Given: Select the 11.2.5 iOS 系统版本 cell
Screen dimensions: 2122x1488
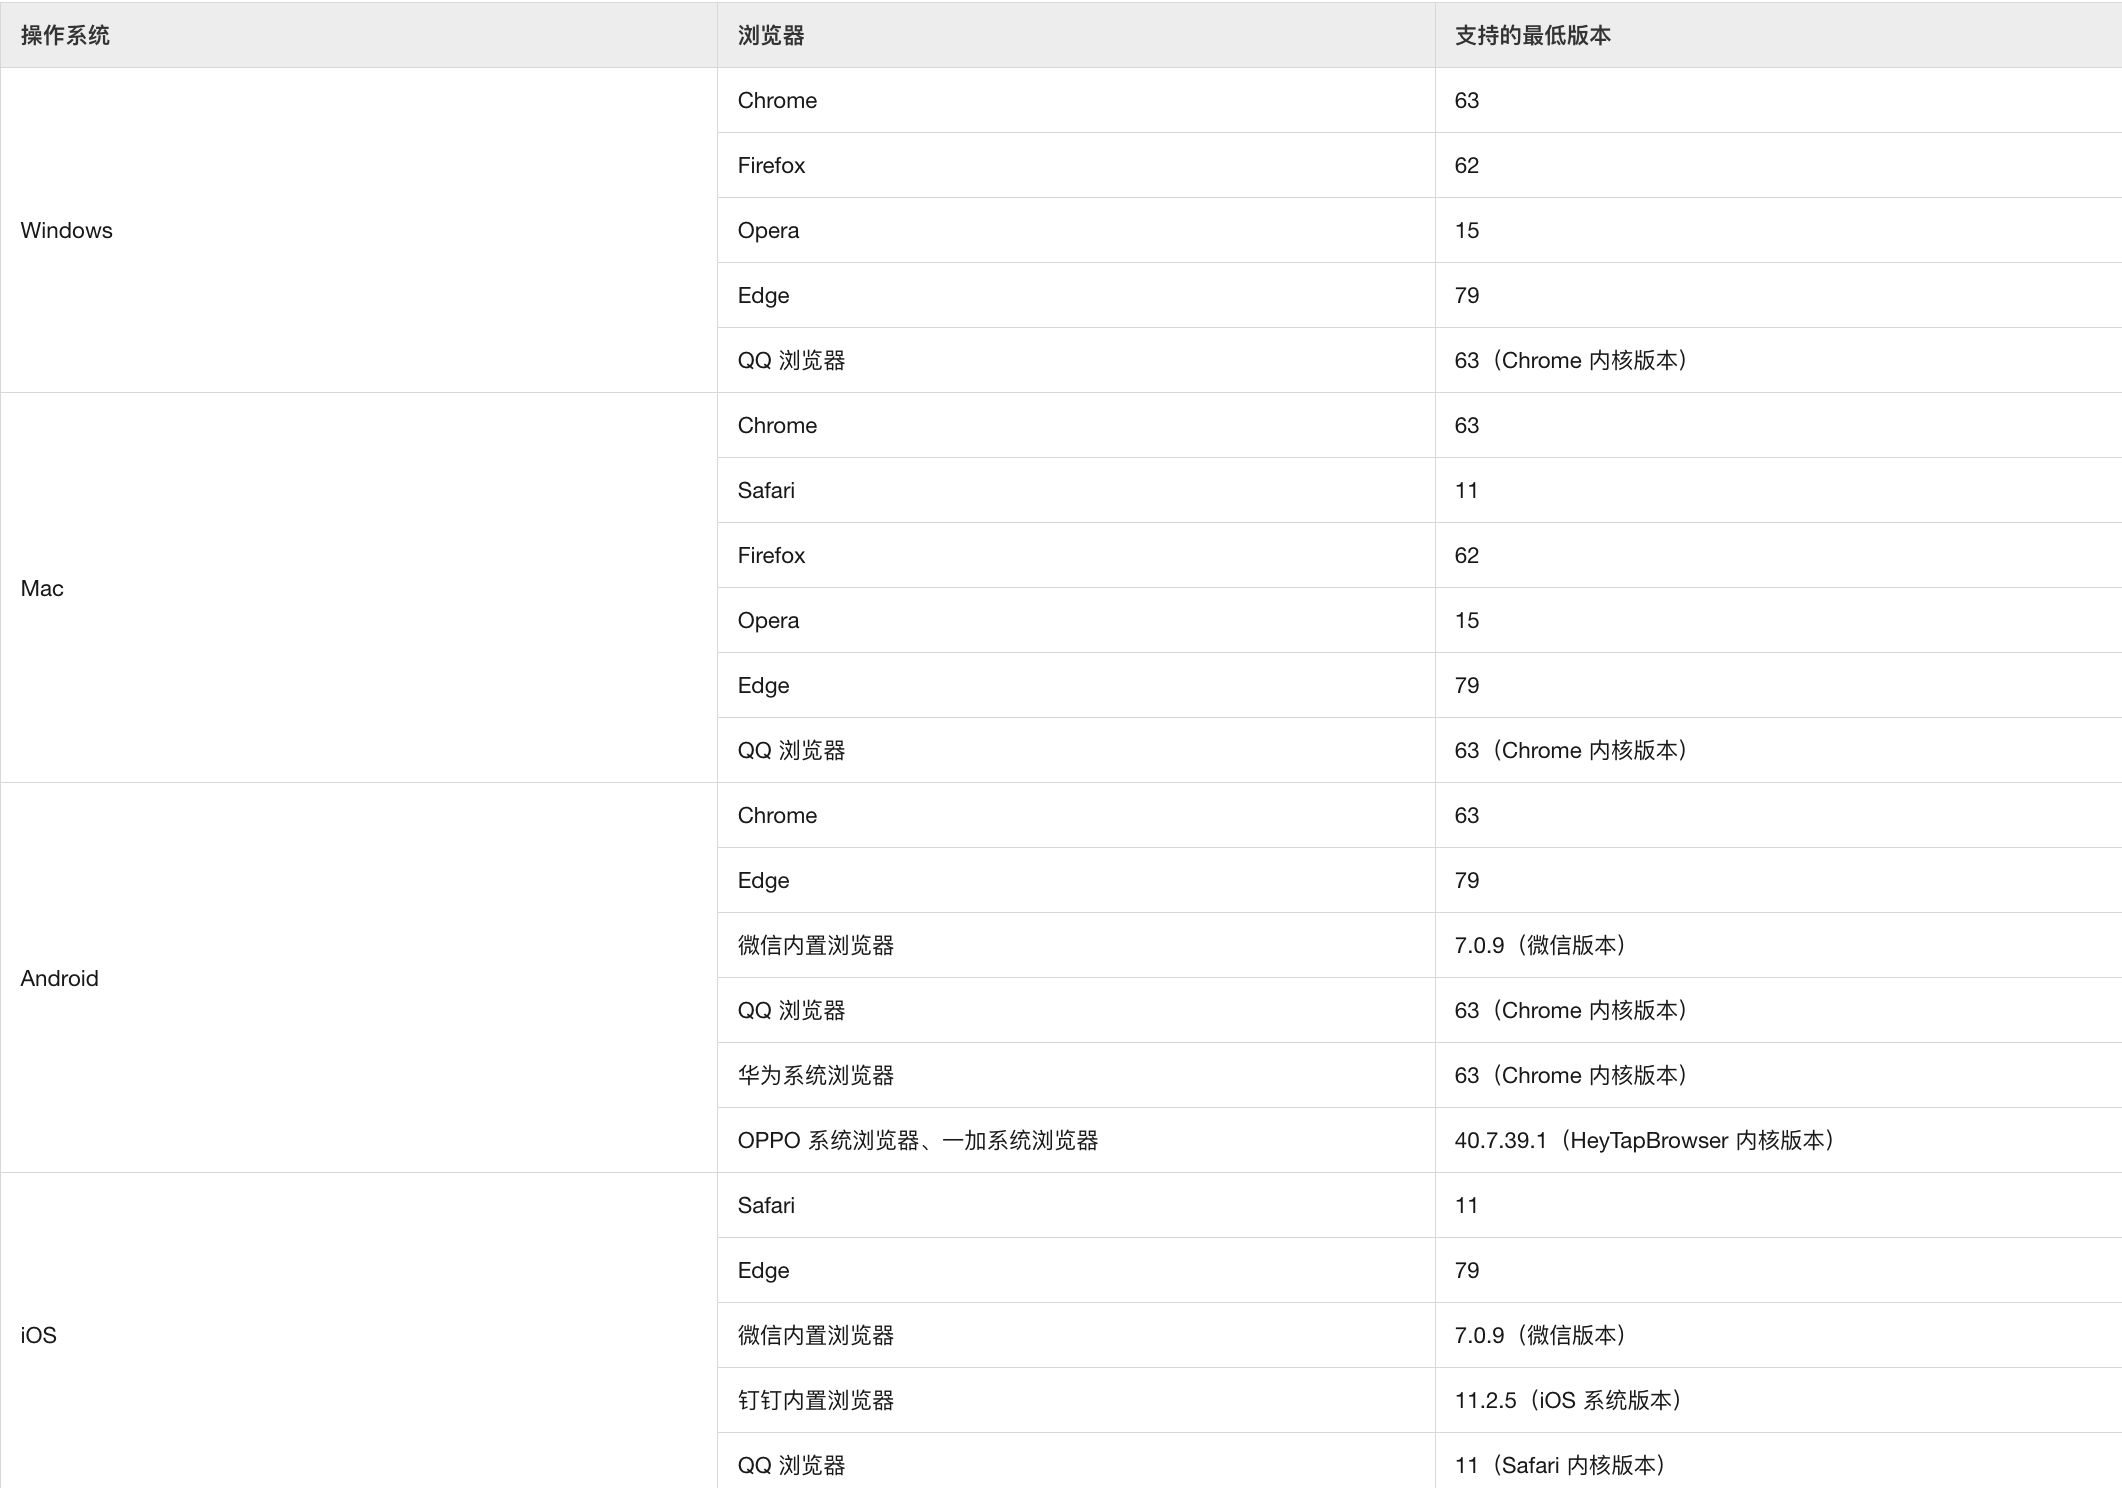Looking at the screenshot, I should (x=1568, y=1400).
